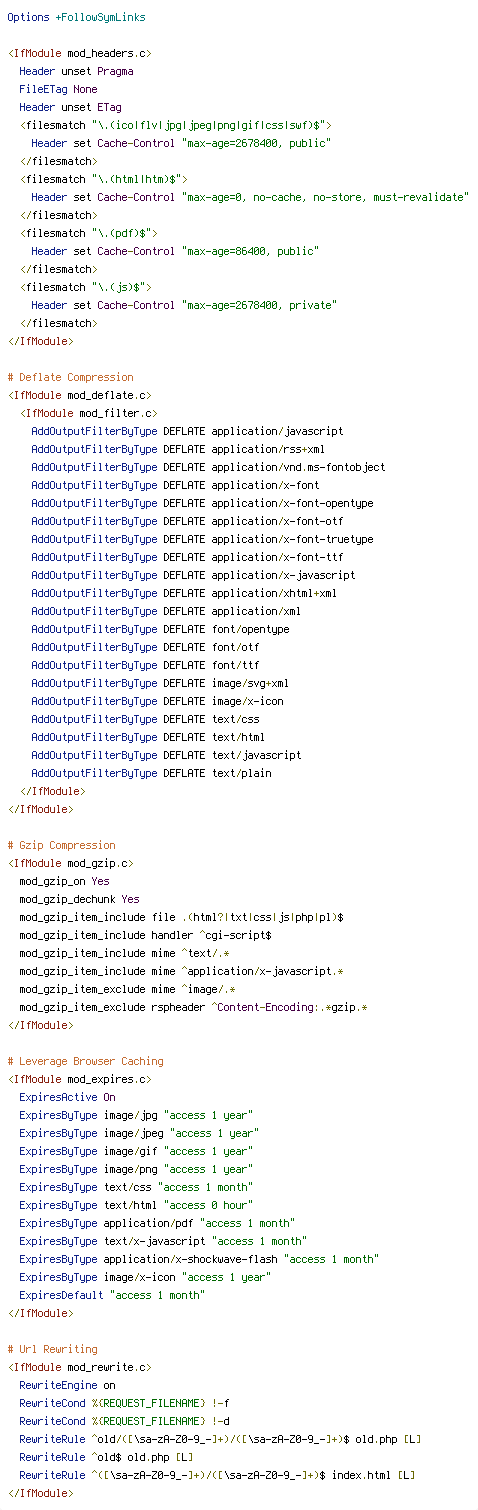478x1510 pixels.
Task: Click the '# Gzip Compression' comment
Action: [61, 846]
